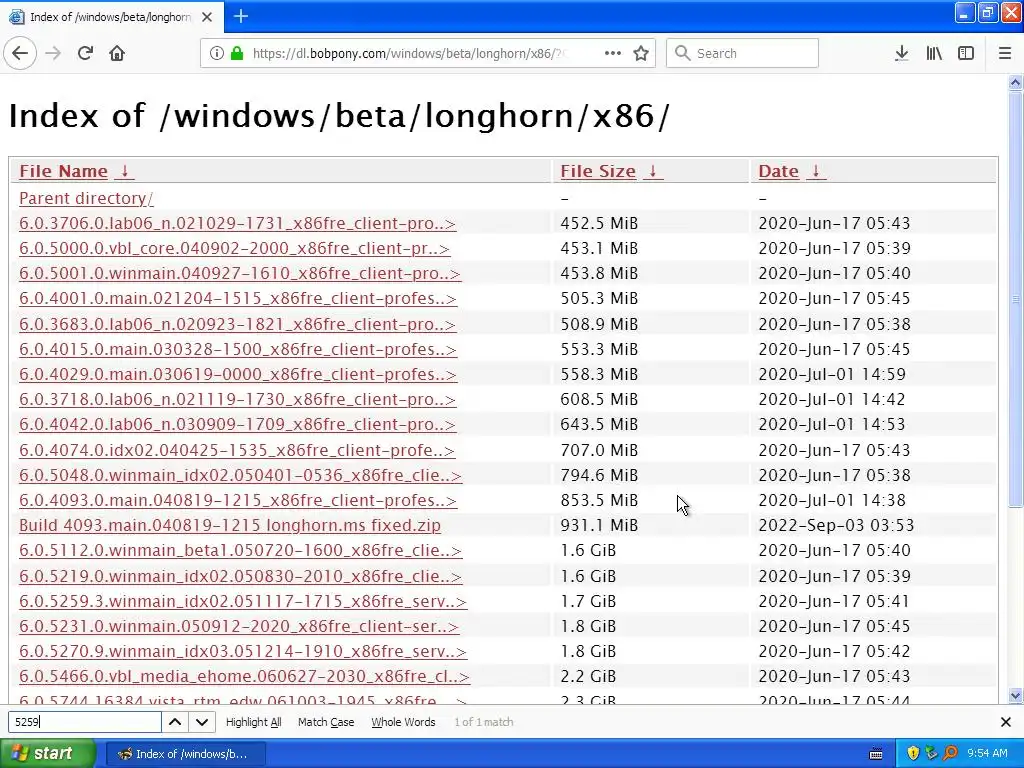Open 6.0.5466.0.vbl_media_ehome.060627-2030 link
Image resolution: width=1024 pixels, height=768 pixels.
pos(244,677)
